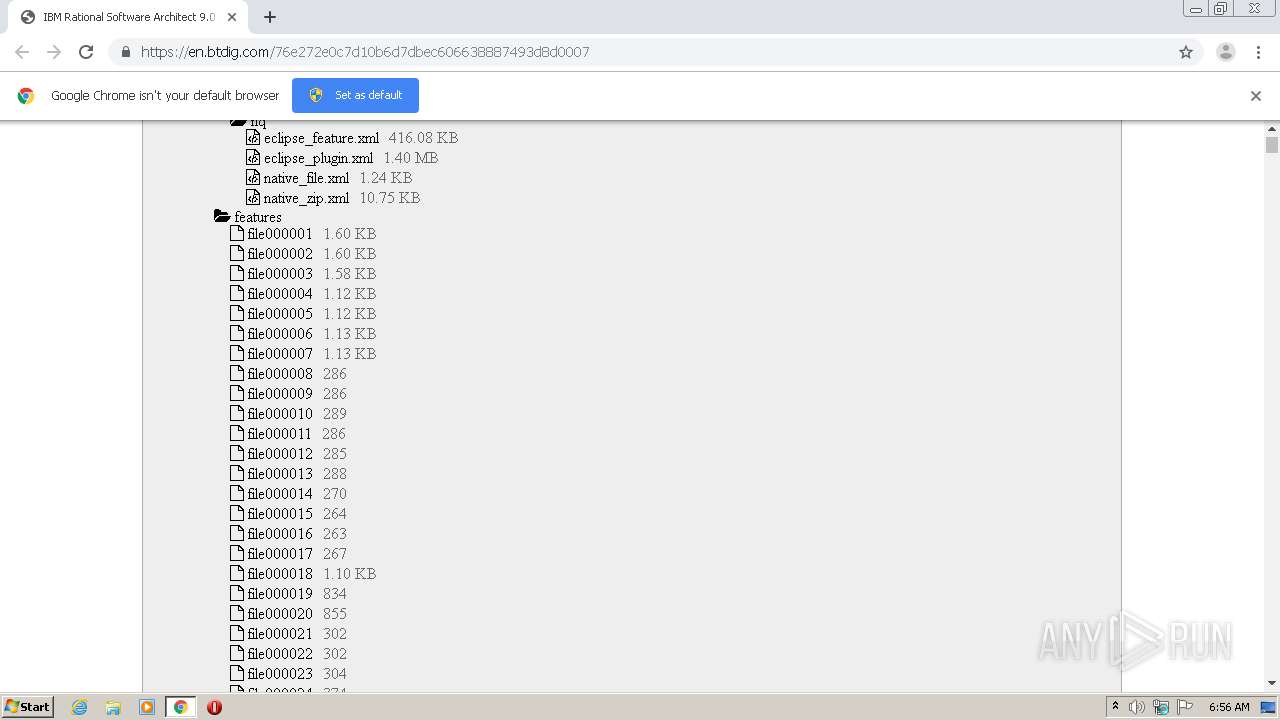The height and width of the screenshot is (720, 1280).
Task: Click the file000019 entry
Action: point(280,594)
